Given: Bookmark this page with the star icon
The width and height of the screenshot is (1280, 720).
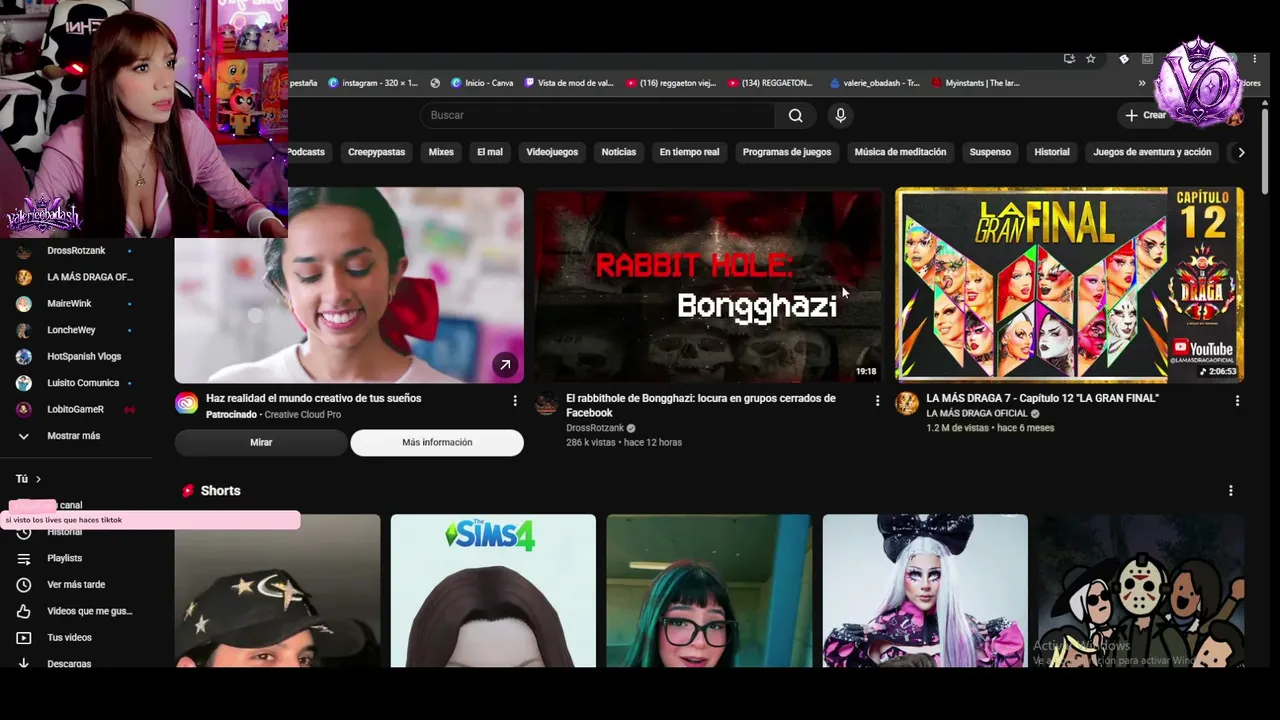Looking at the screenshot, I should [1091, 59].
